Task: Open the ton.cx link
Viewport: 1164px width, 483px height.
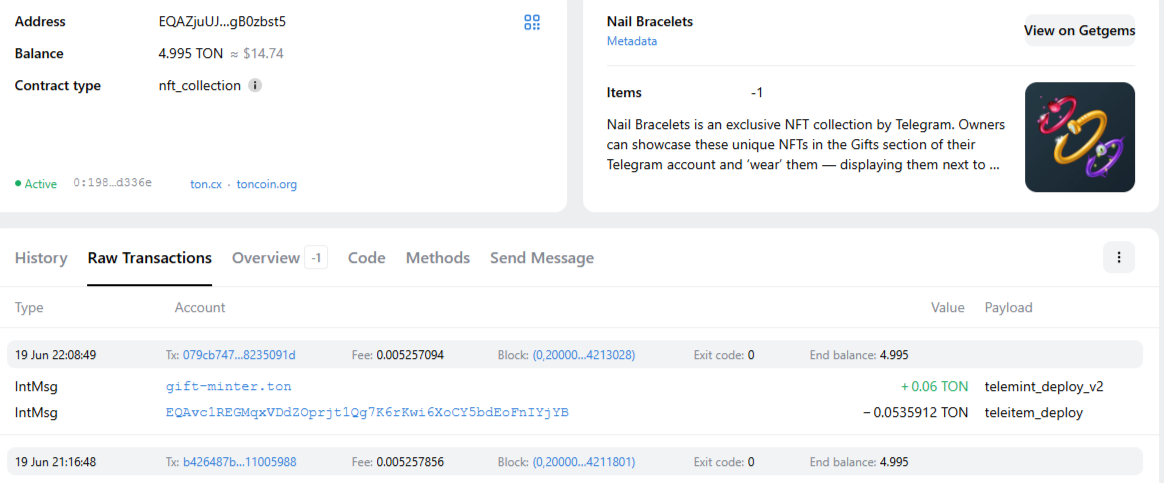Action: [205, 184]
